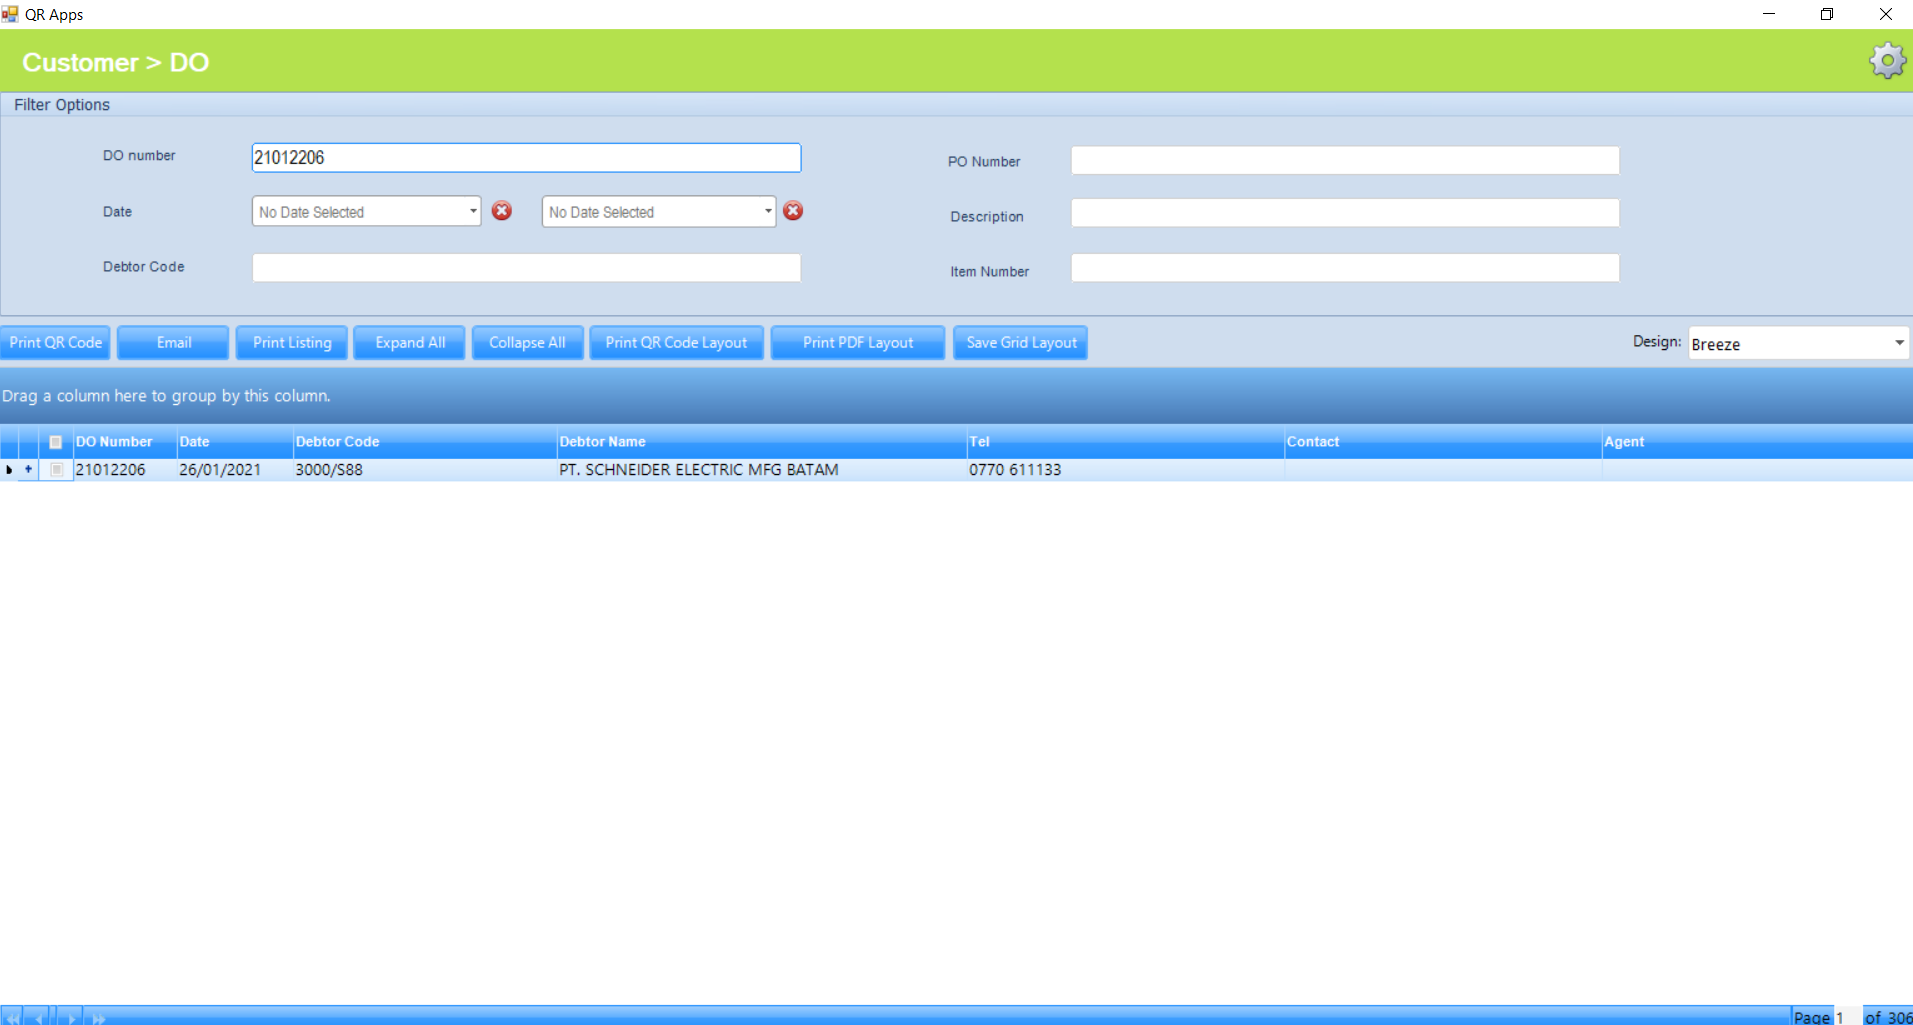The height and width of the screenshot is (1025, 1913).
Task: Tick the select-all checkbox in grid header
Action: pyautogui.click(x=56, y=442)
